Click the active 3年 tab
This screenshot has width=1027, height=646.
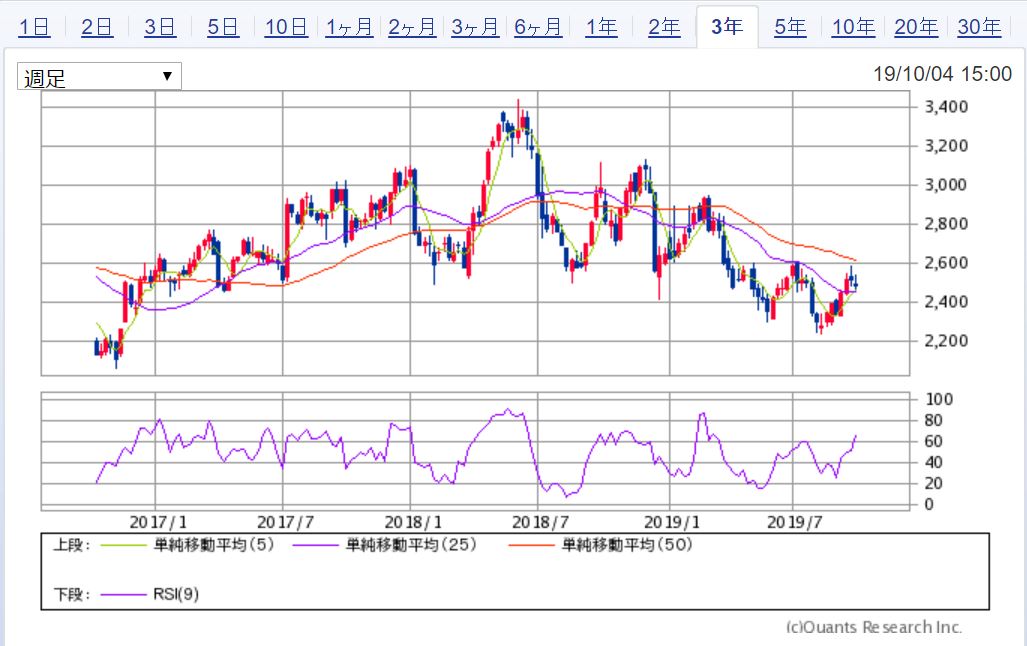click(x=727, y=27)
